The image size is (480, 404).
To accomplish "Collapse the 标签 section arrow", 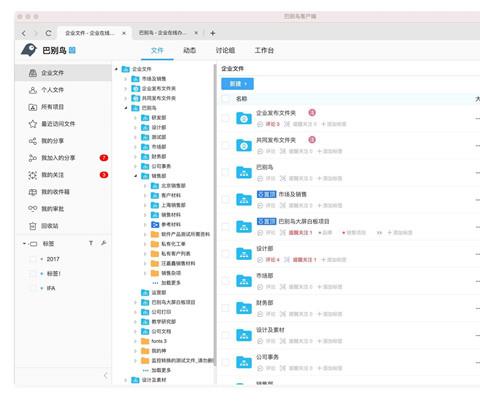I will click(x=24, y=244).
